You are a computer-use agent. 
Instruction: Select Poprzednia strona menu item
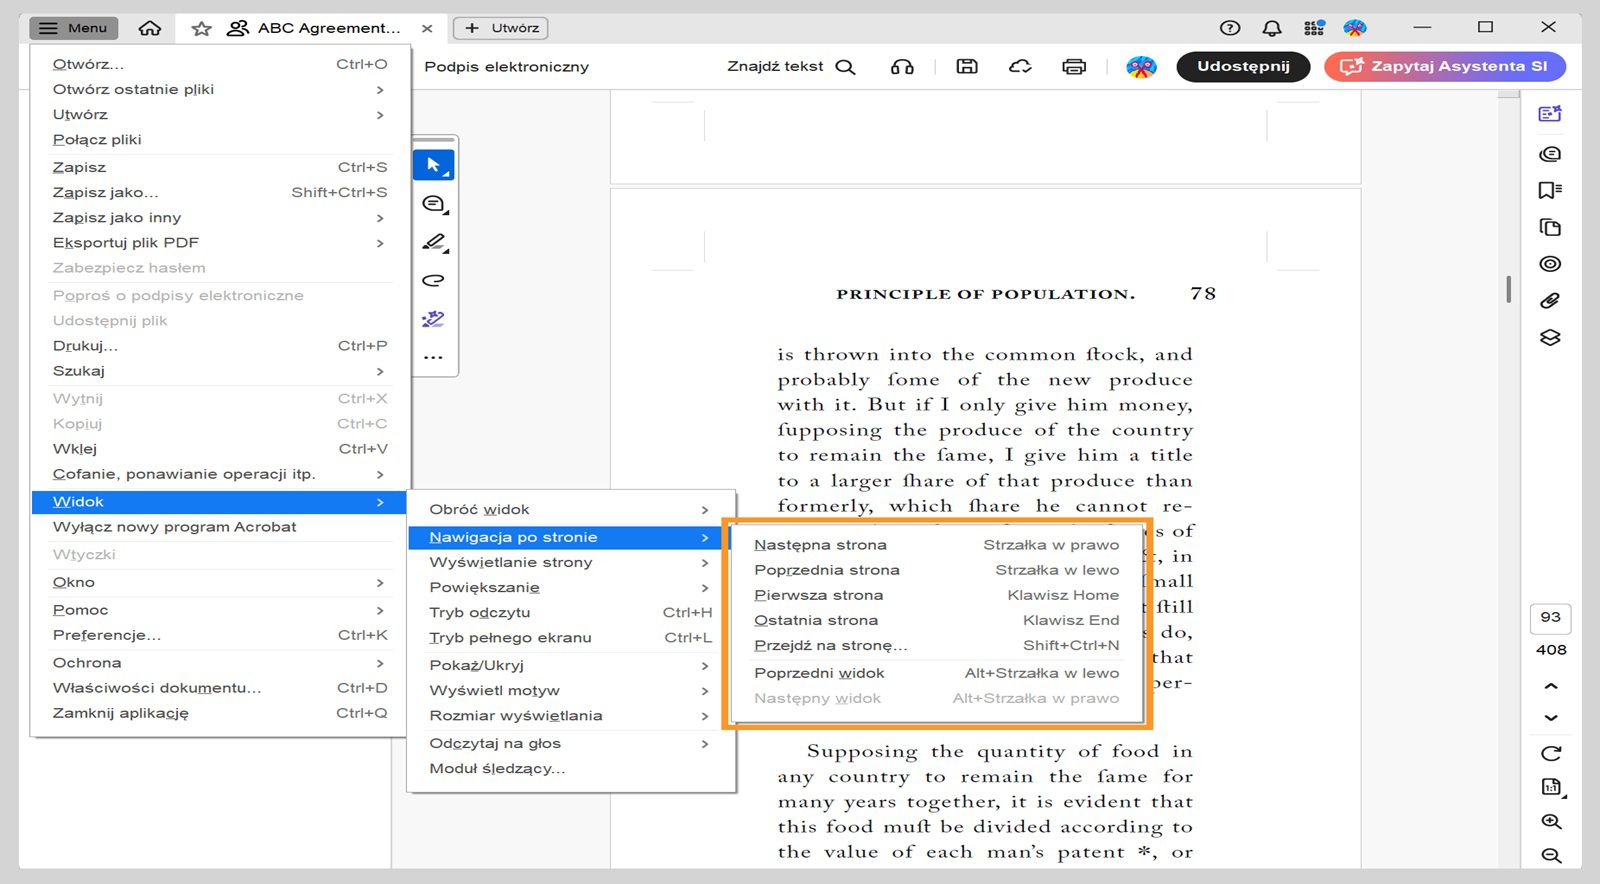click(x=937, y=570)
